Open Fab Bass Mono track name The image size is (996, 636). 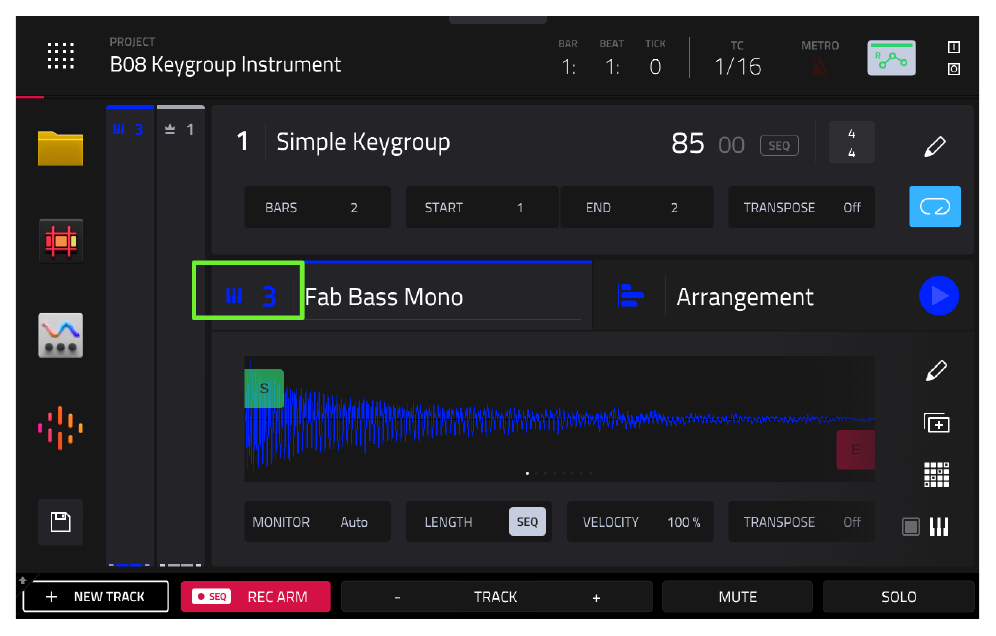384,297
